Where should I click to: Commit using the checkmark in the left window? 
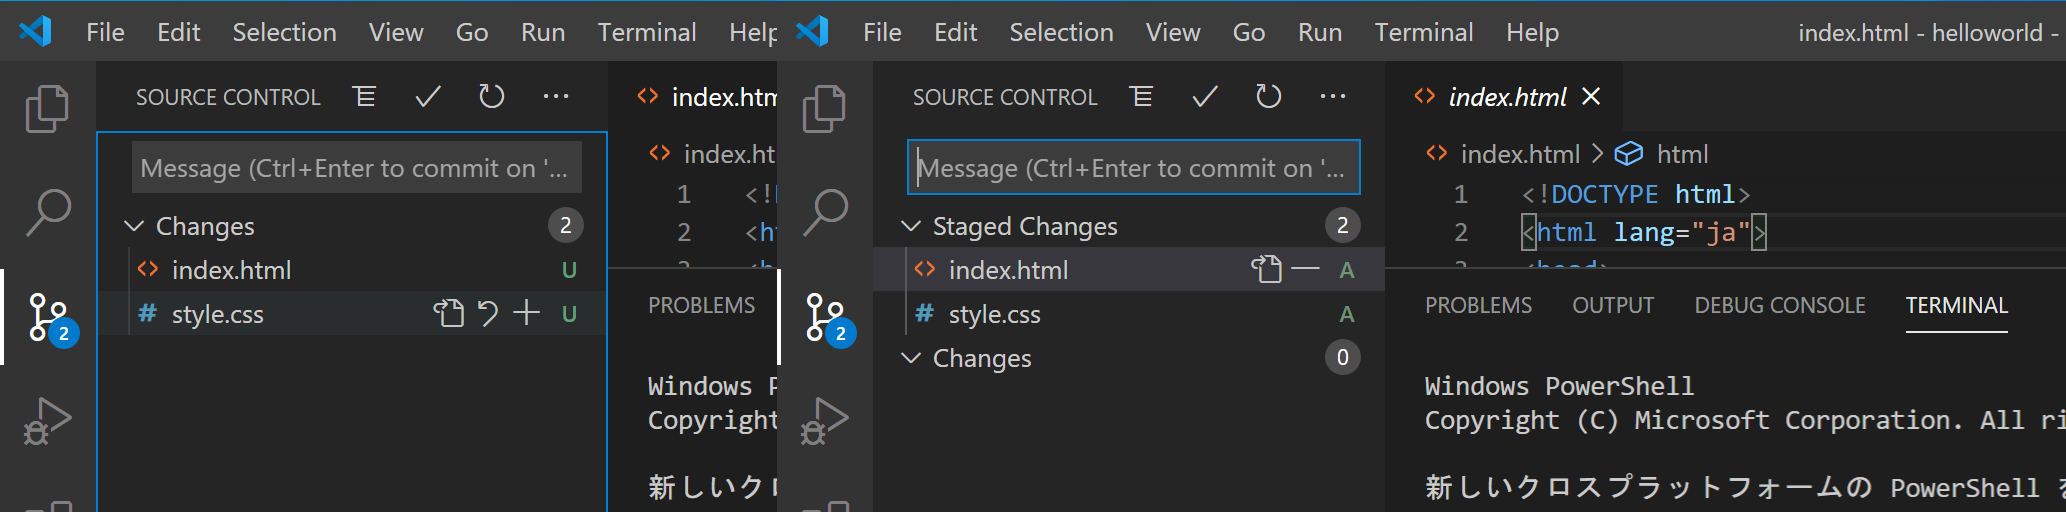[428, 97]
